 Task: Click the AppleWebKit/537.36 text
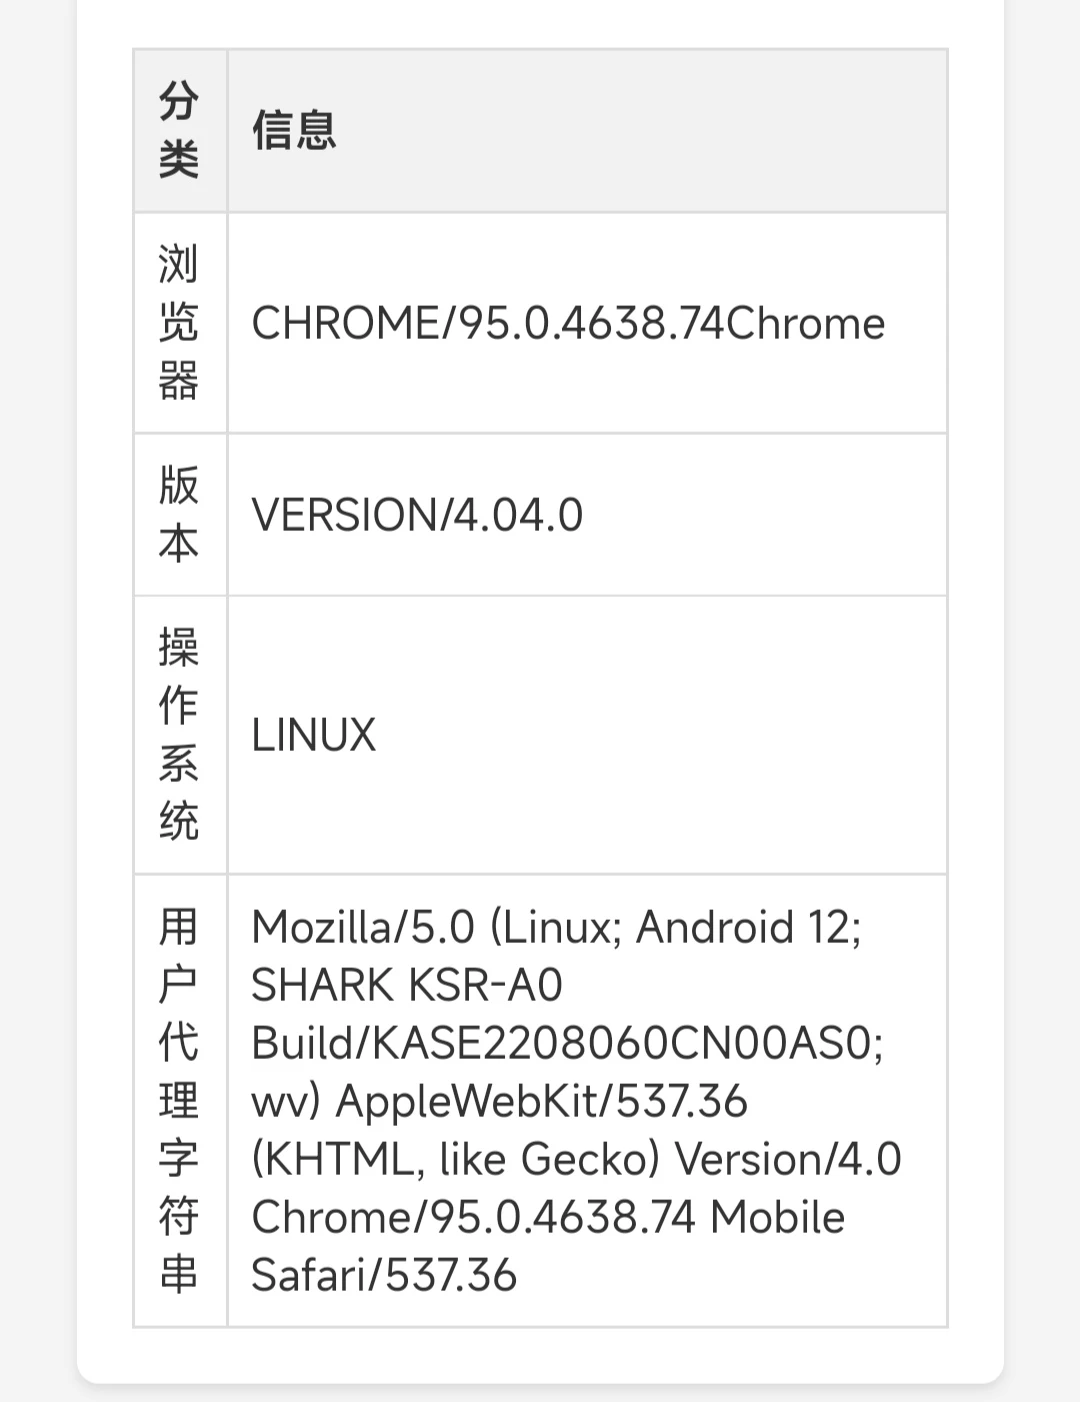pos(541,1101)
